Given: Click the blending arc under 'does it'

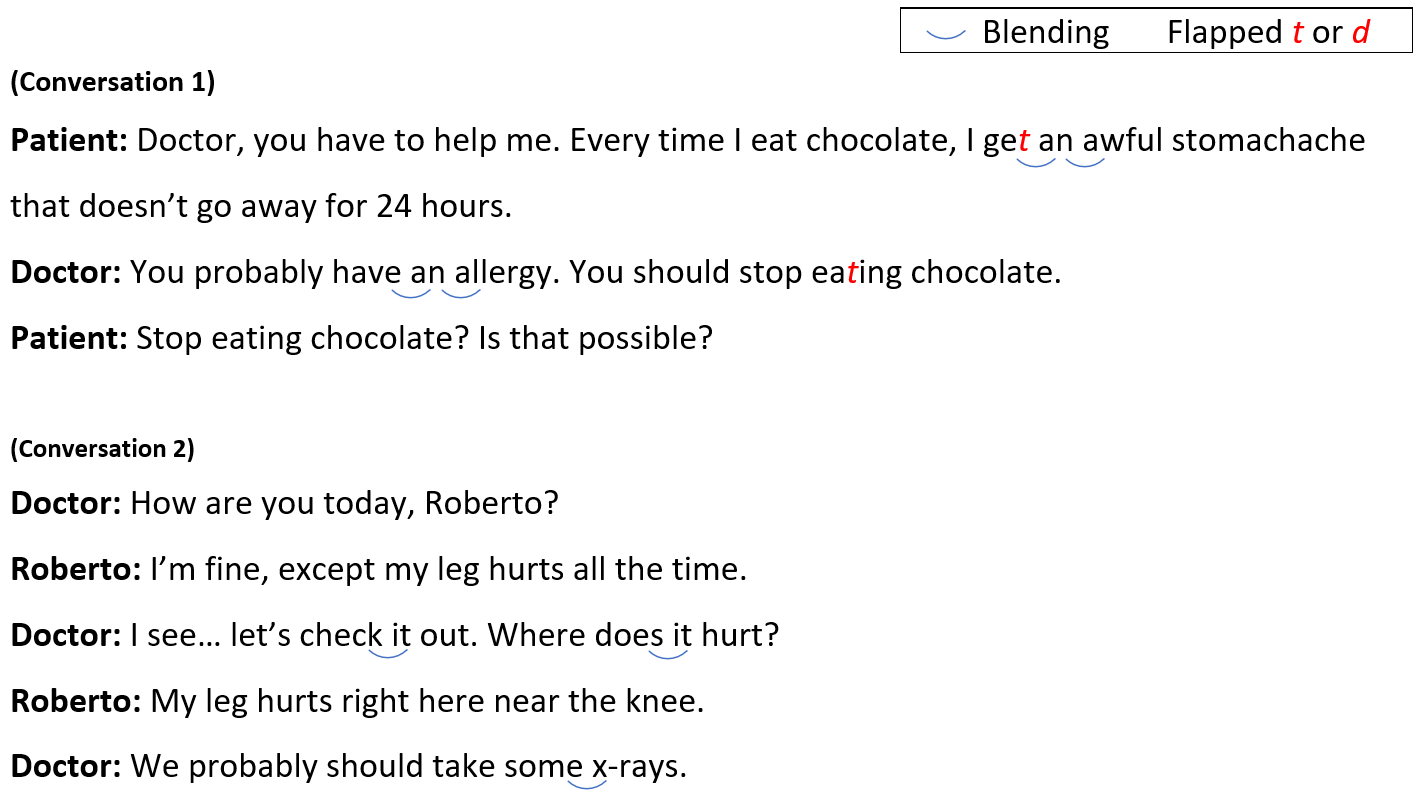Looking at the screenshot, I should [x=669, y=653].
